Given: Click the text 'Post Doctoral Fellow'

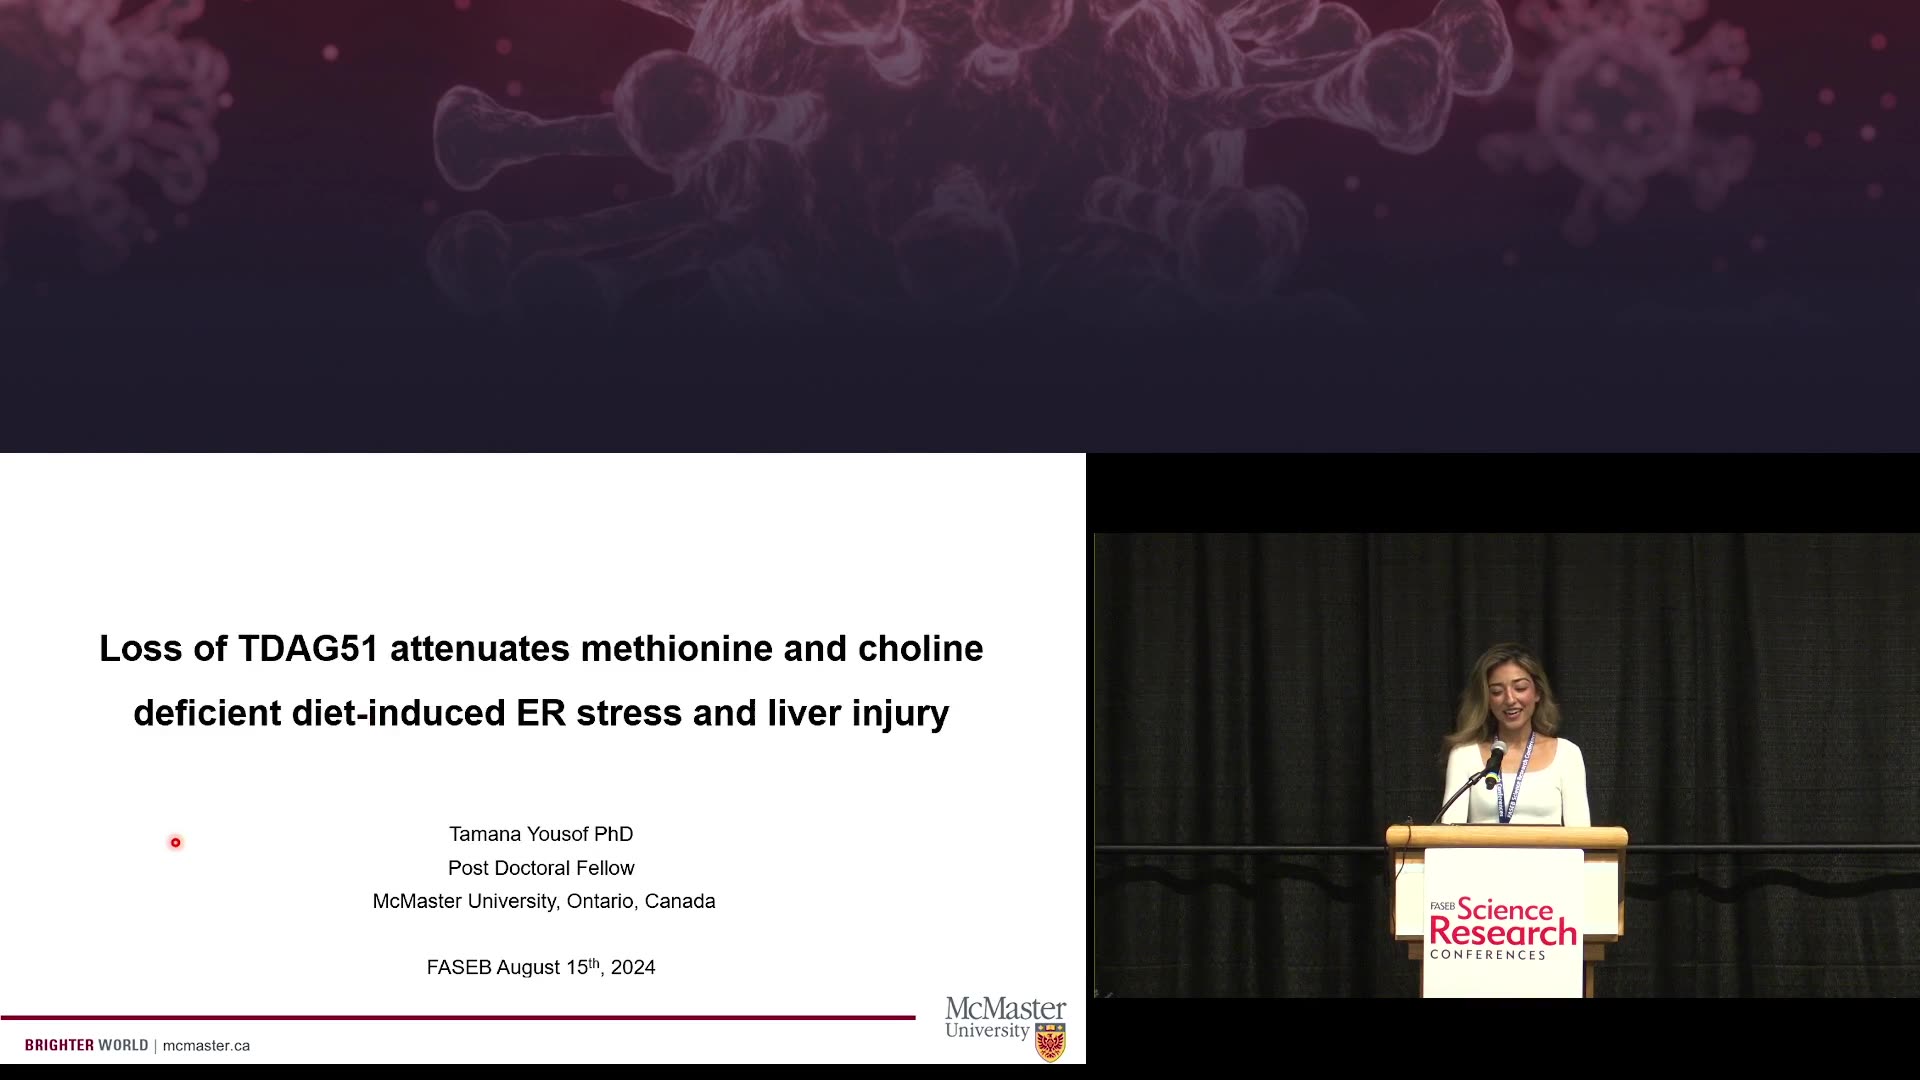Looking at the screenshot, I should (541, 868).
